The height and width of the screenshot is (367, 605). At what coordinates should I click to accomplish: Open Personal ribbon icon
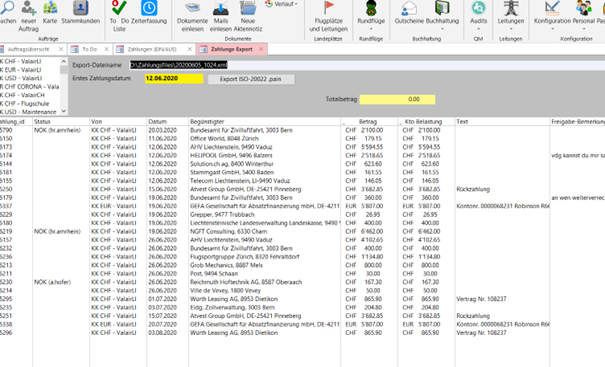[583, 16]
